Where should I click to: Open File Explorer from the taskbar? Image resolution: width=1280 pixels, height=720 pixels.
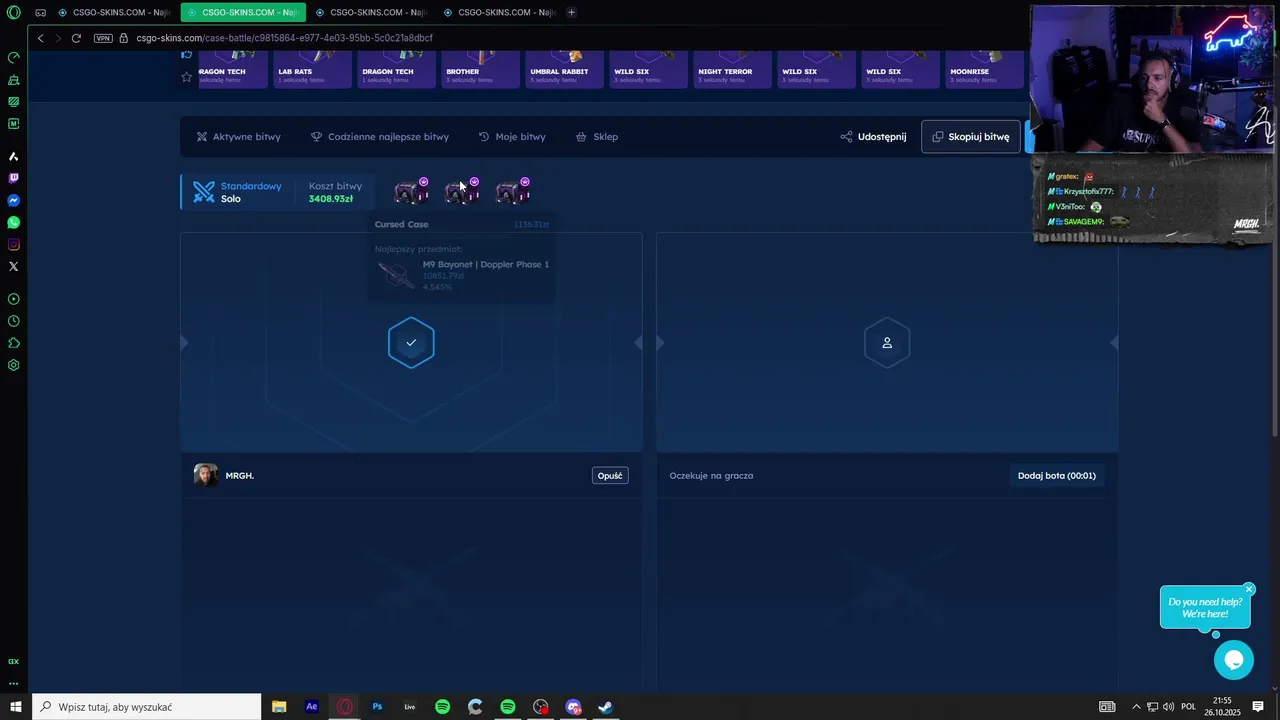click(x=279, y=707)
